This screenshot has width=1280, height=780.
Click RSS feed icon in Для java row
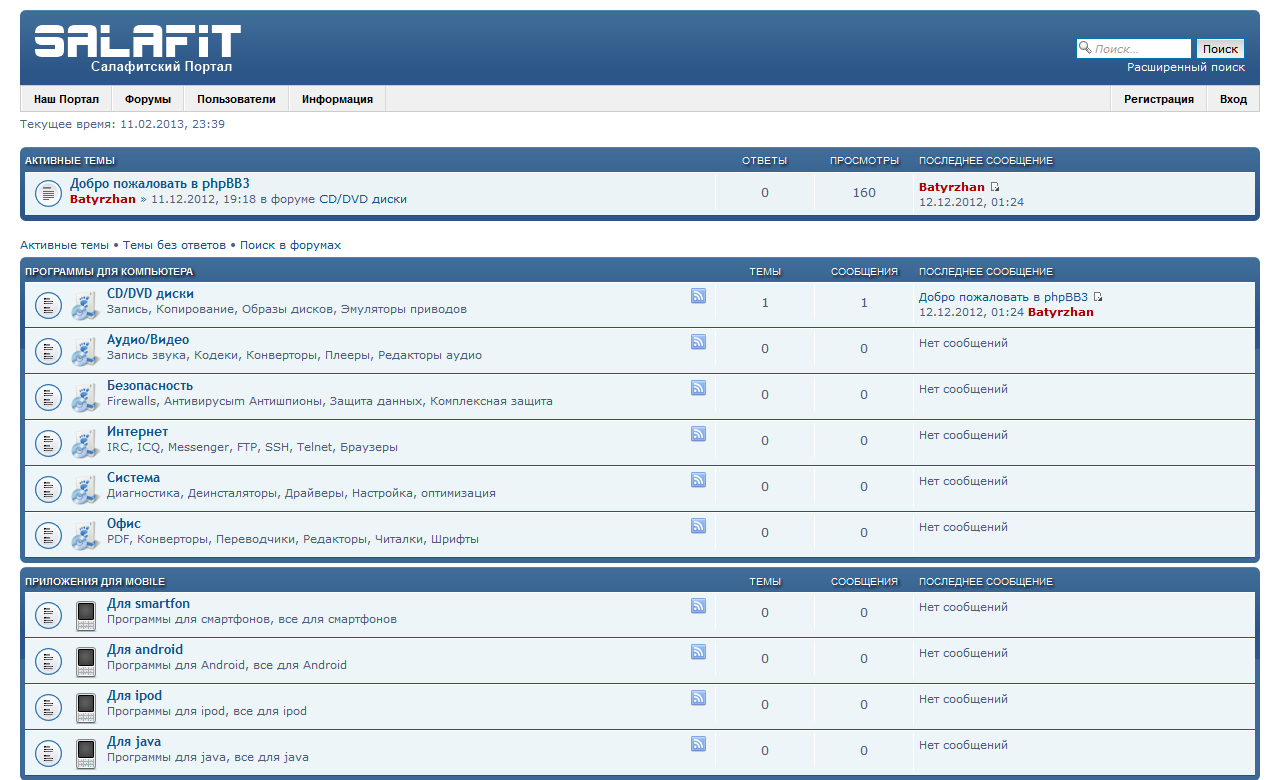click(698, 744)
